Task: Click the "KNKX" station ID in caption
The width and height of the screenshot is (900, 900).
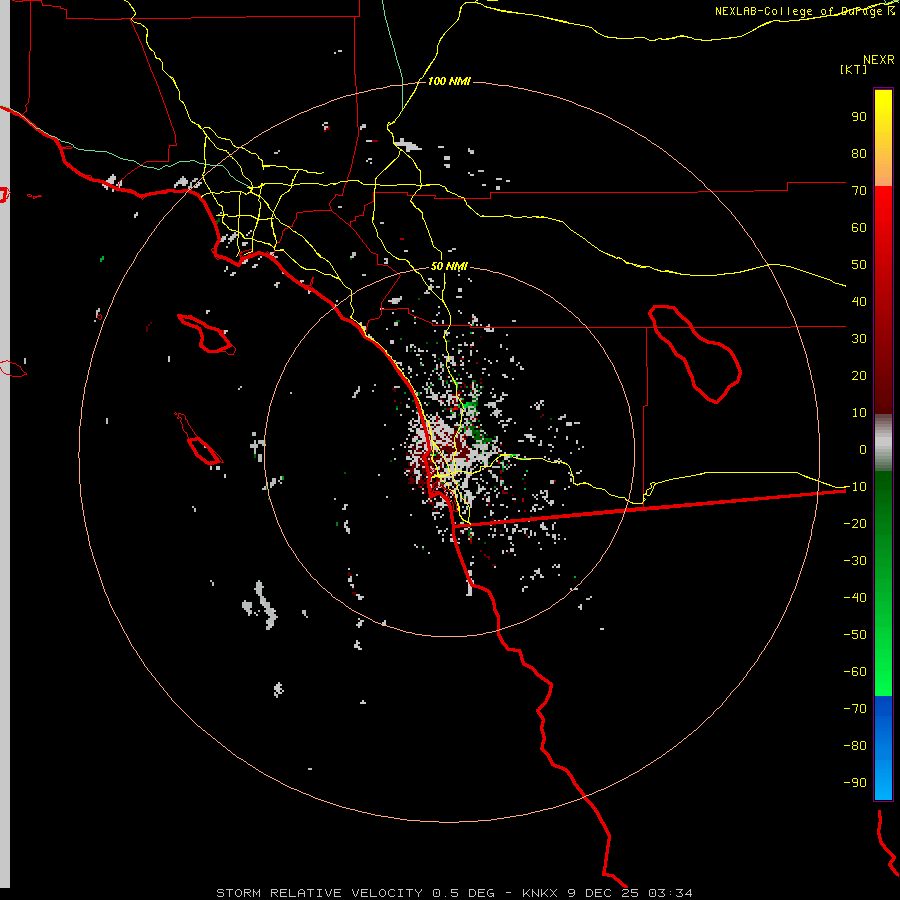Action: pos(540,893)
